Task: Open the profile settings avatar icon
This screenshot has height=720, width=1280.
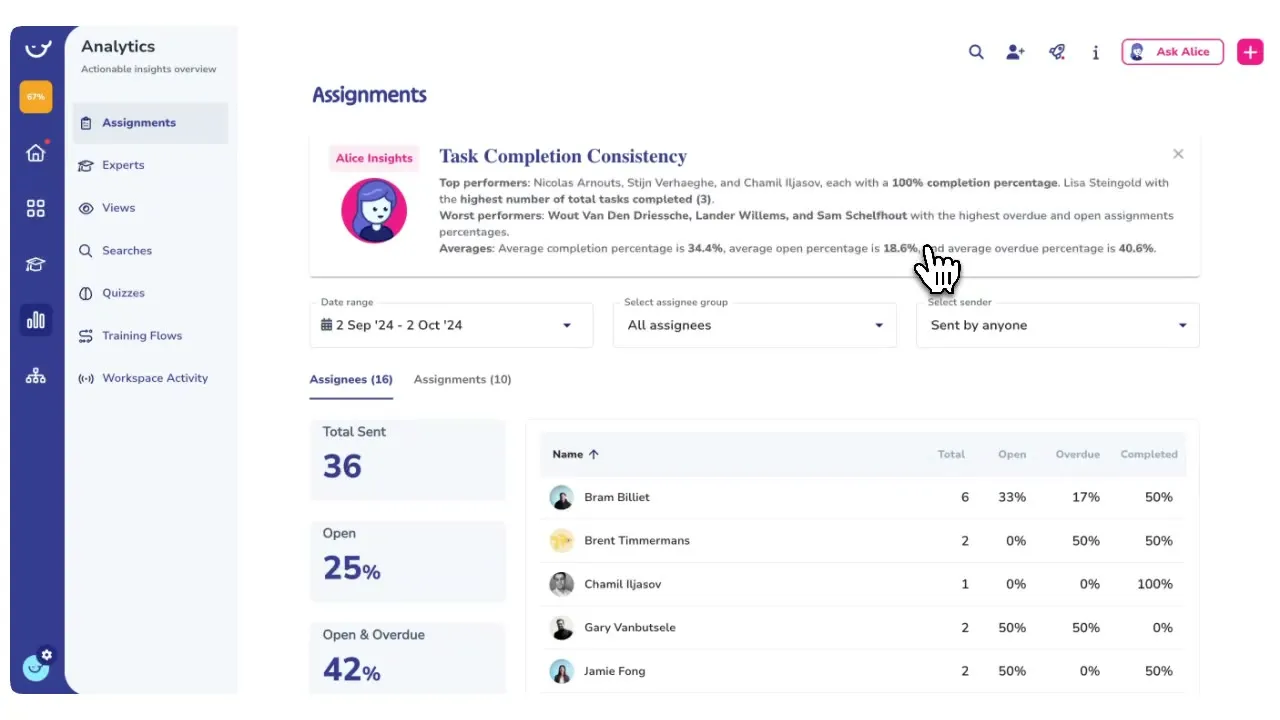Action: [x=37, y=665]
